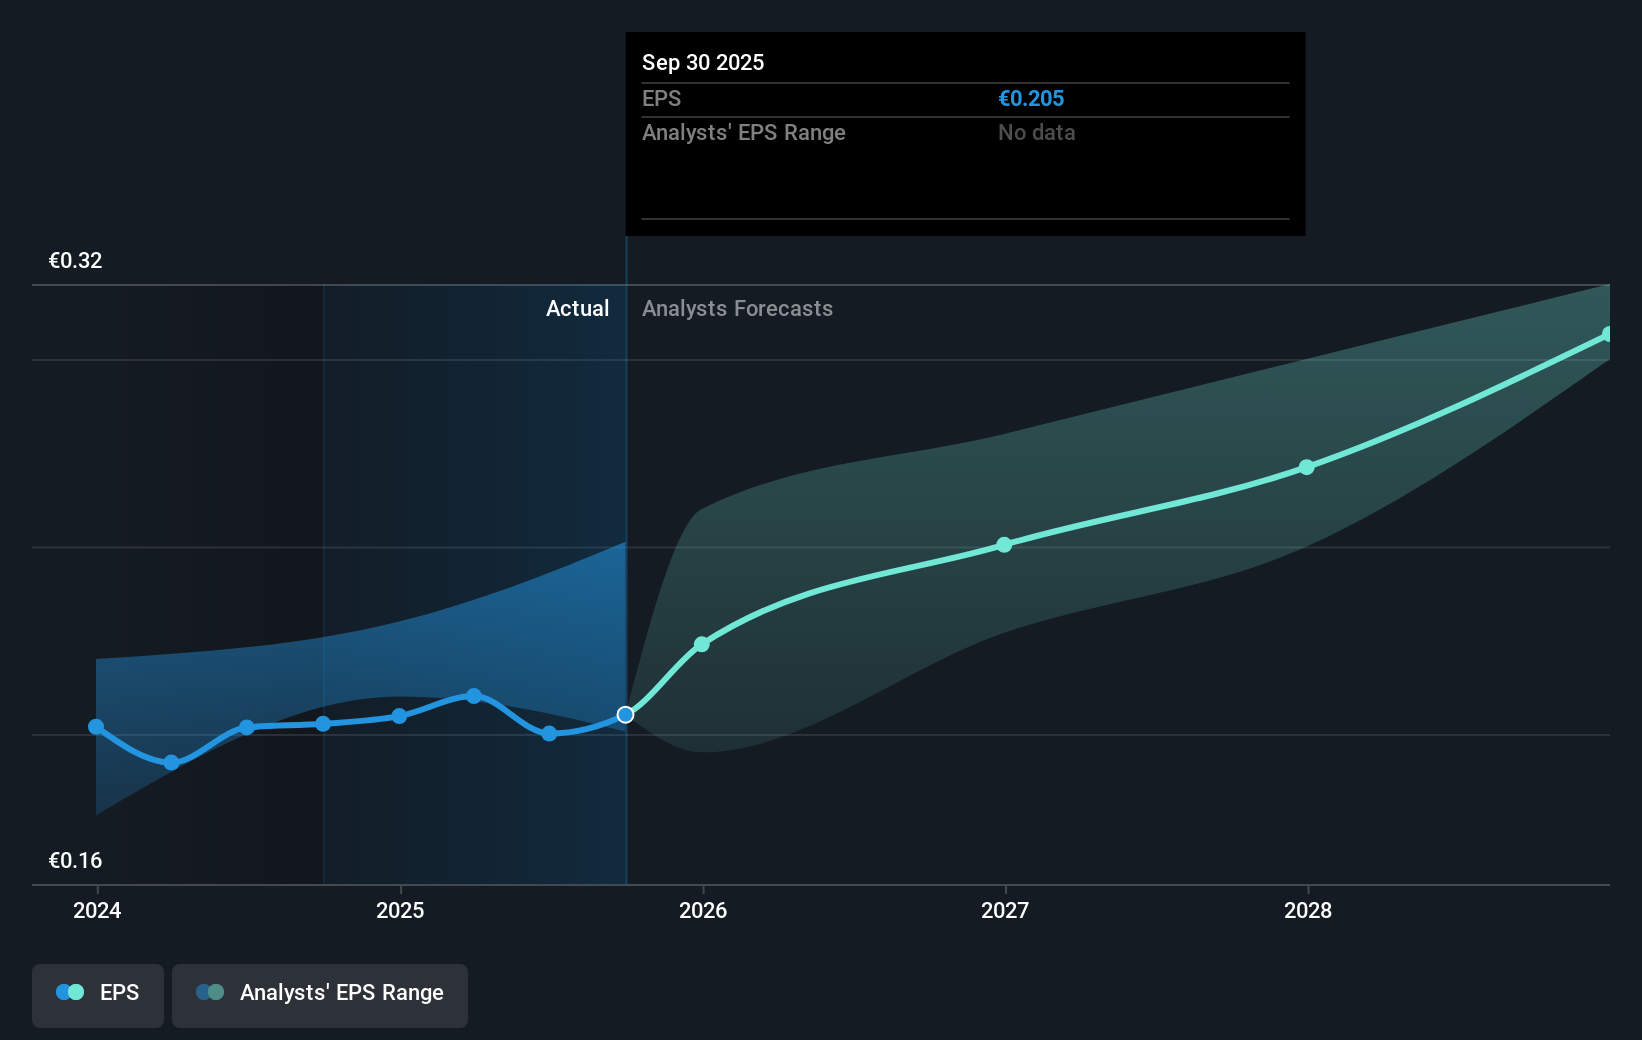The height and width of the screenshot is (1040, 1642).
Task: Click the 2028 x-axis label
Action: pos(1308,911)
